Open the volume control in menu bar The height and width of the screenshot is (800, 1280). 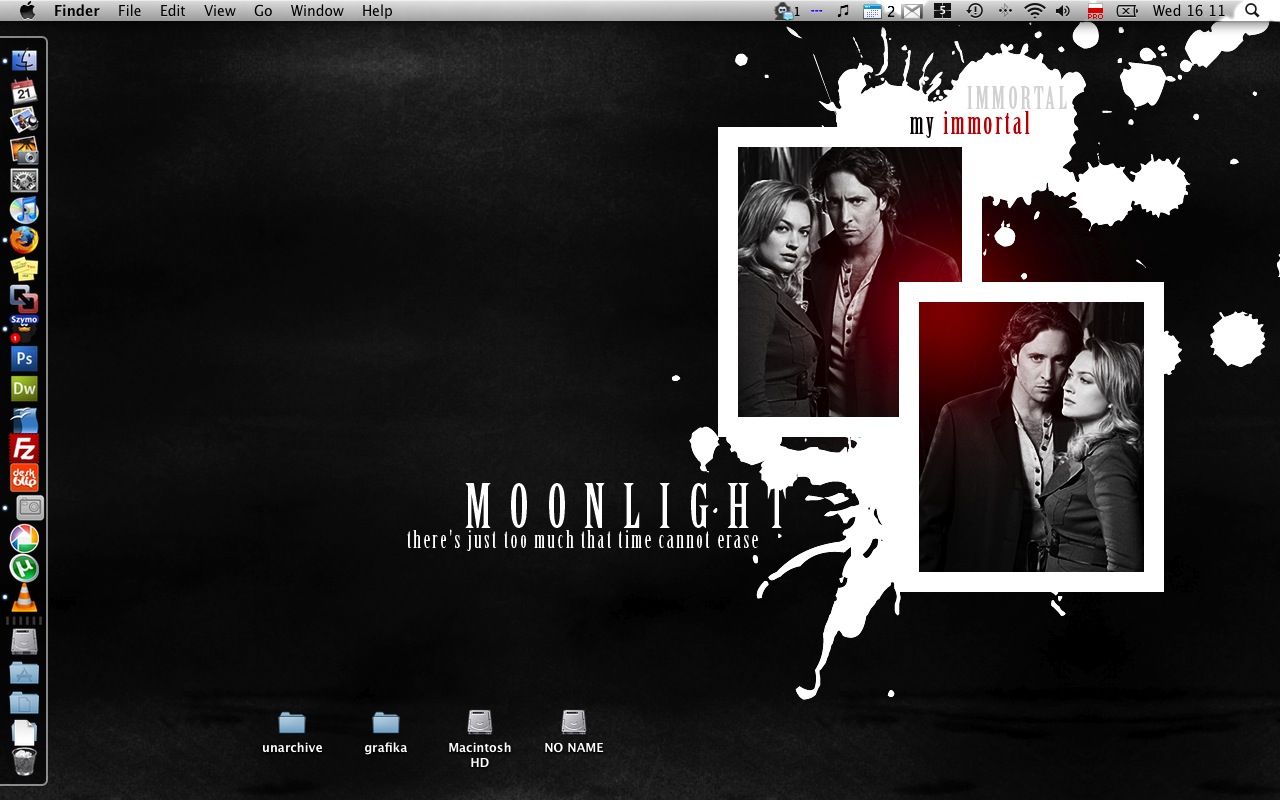pyautogui.click(x=1063, y=11)
